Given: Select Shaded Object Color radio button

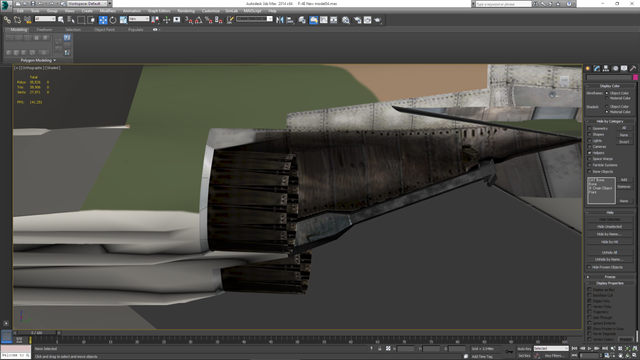Looking at the screenshot, I should coord(607,107).
